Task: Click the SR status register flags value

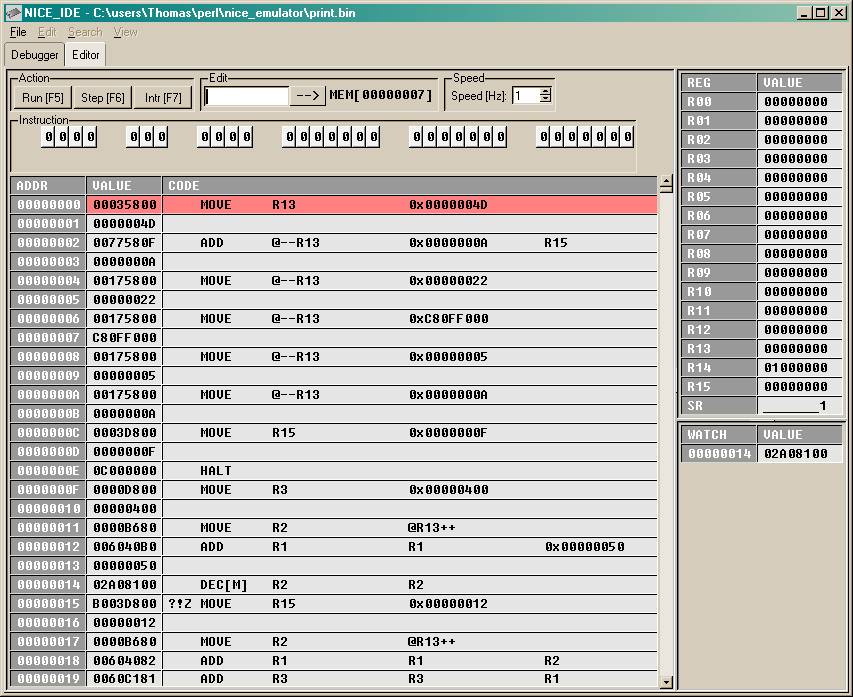Action: (x=800, y=406)
